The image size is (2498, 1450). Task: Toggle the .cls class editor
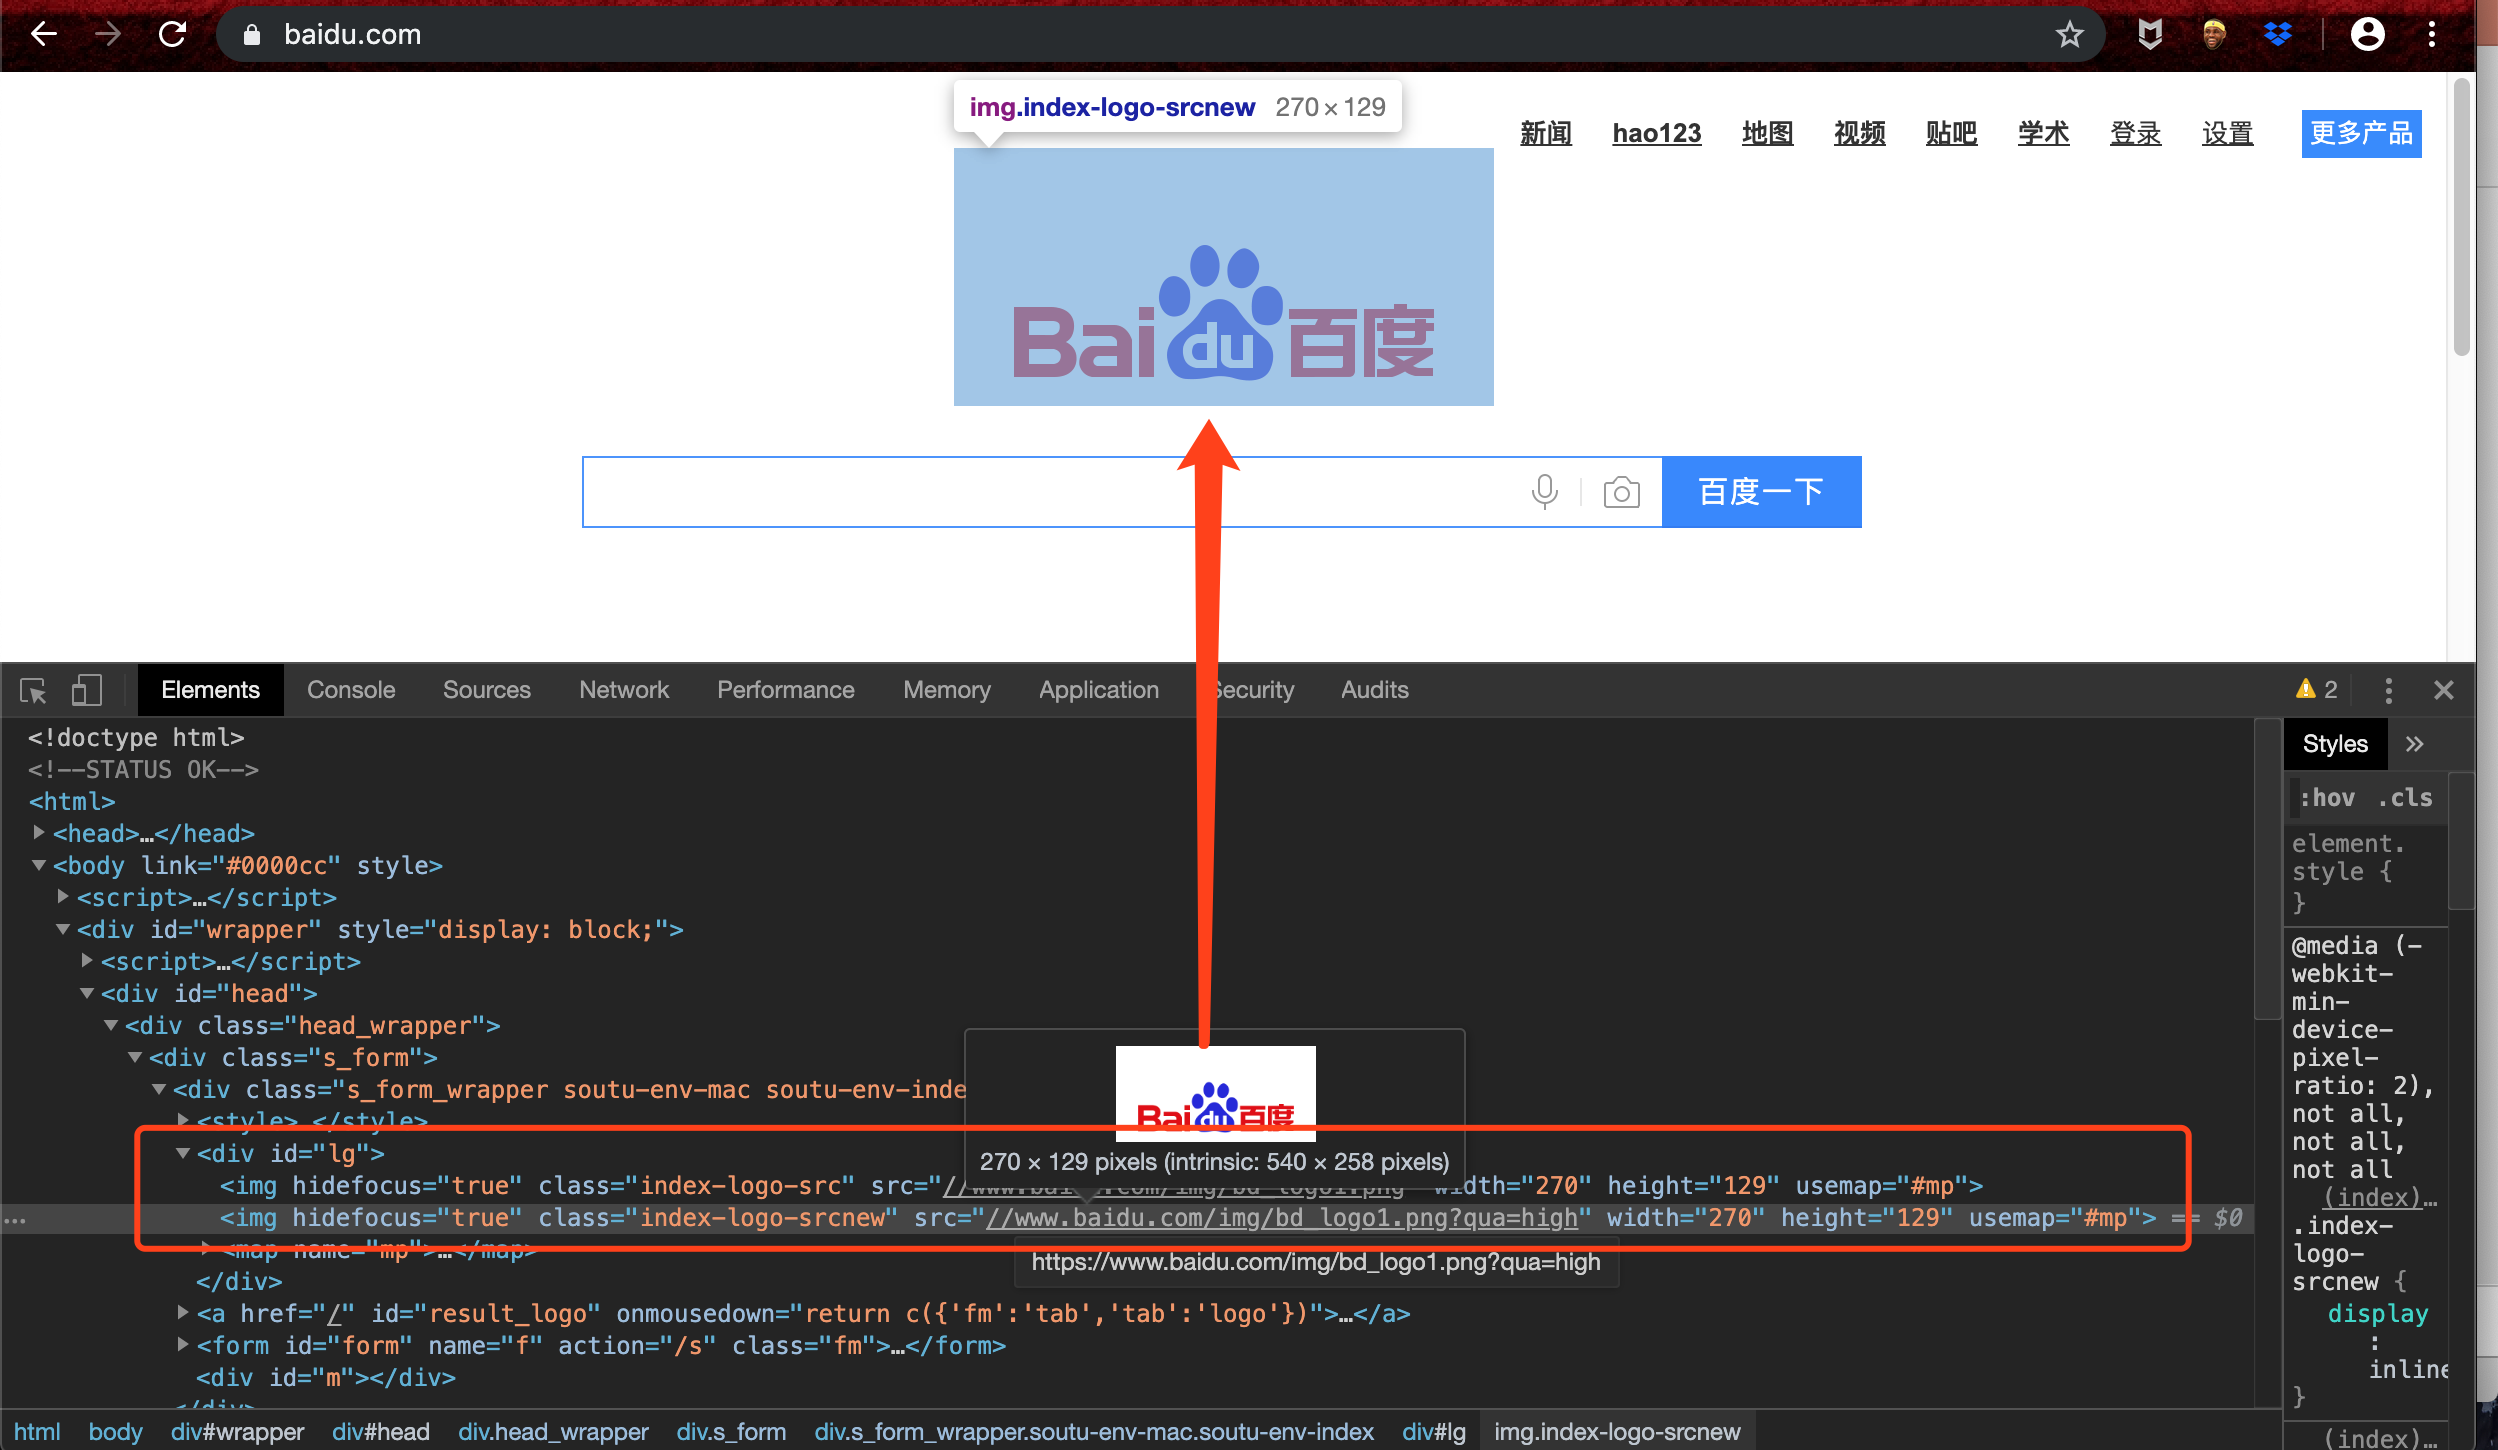click(x=2405, y=798)
